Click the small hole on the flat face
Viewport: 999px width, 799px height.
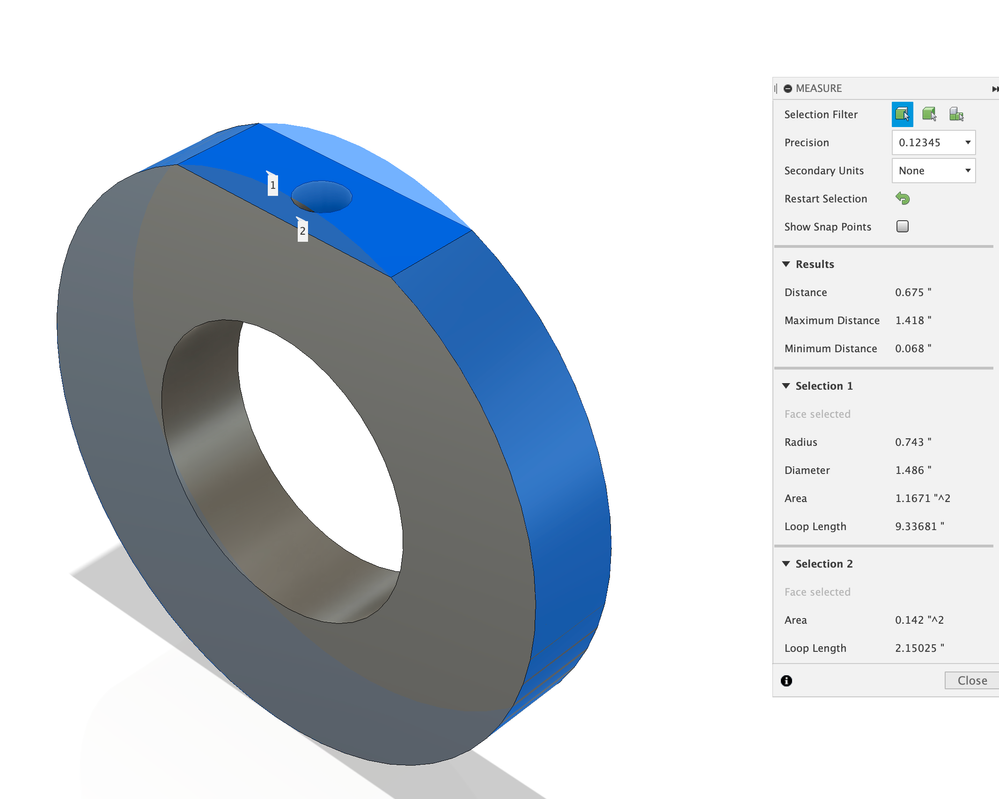pyautogui.click(x=322, y=197)
